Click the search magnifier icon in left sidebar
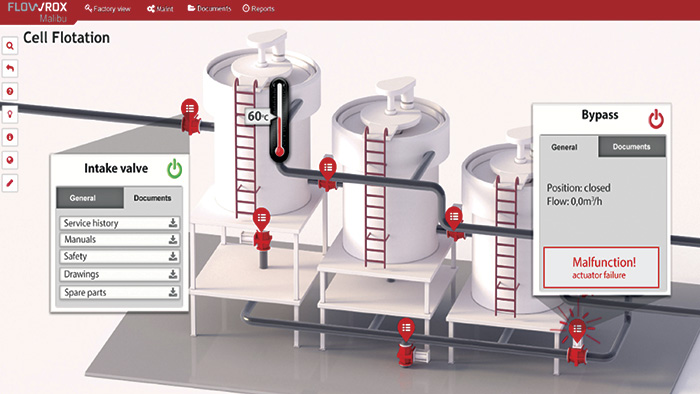The image size is (700, 394). coord(10,46)
